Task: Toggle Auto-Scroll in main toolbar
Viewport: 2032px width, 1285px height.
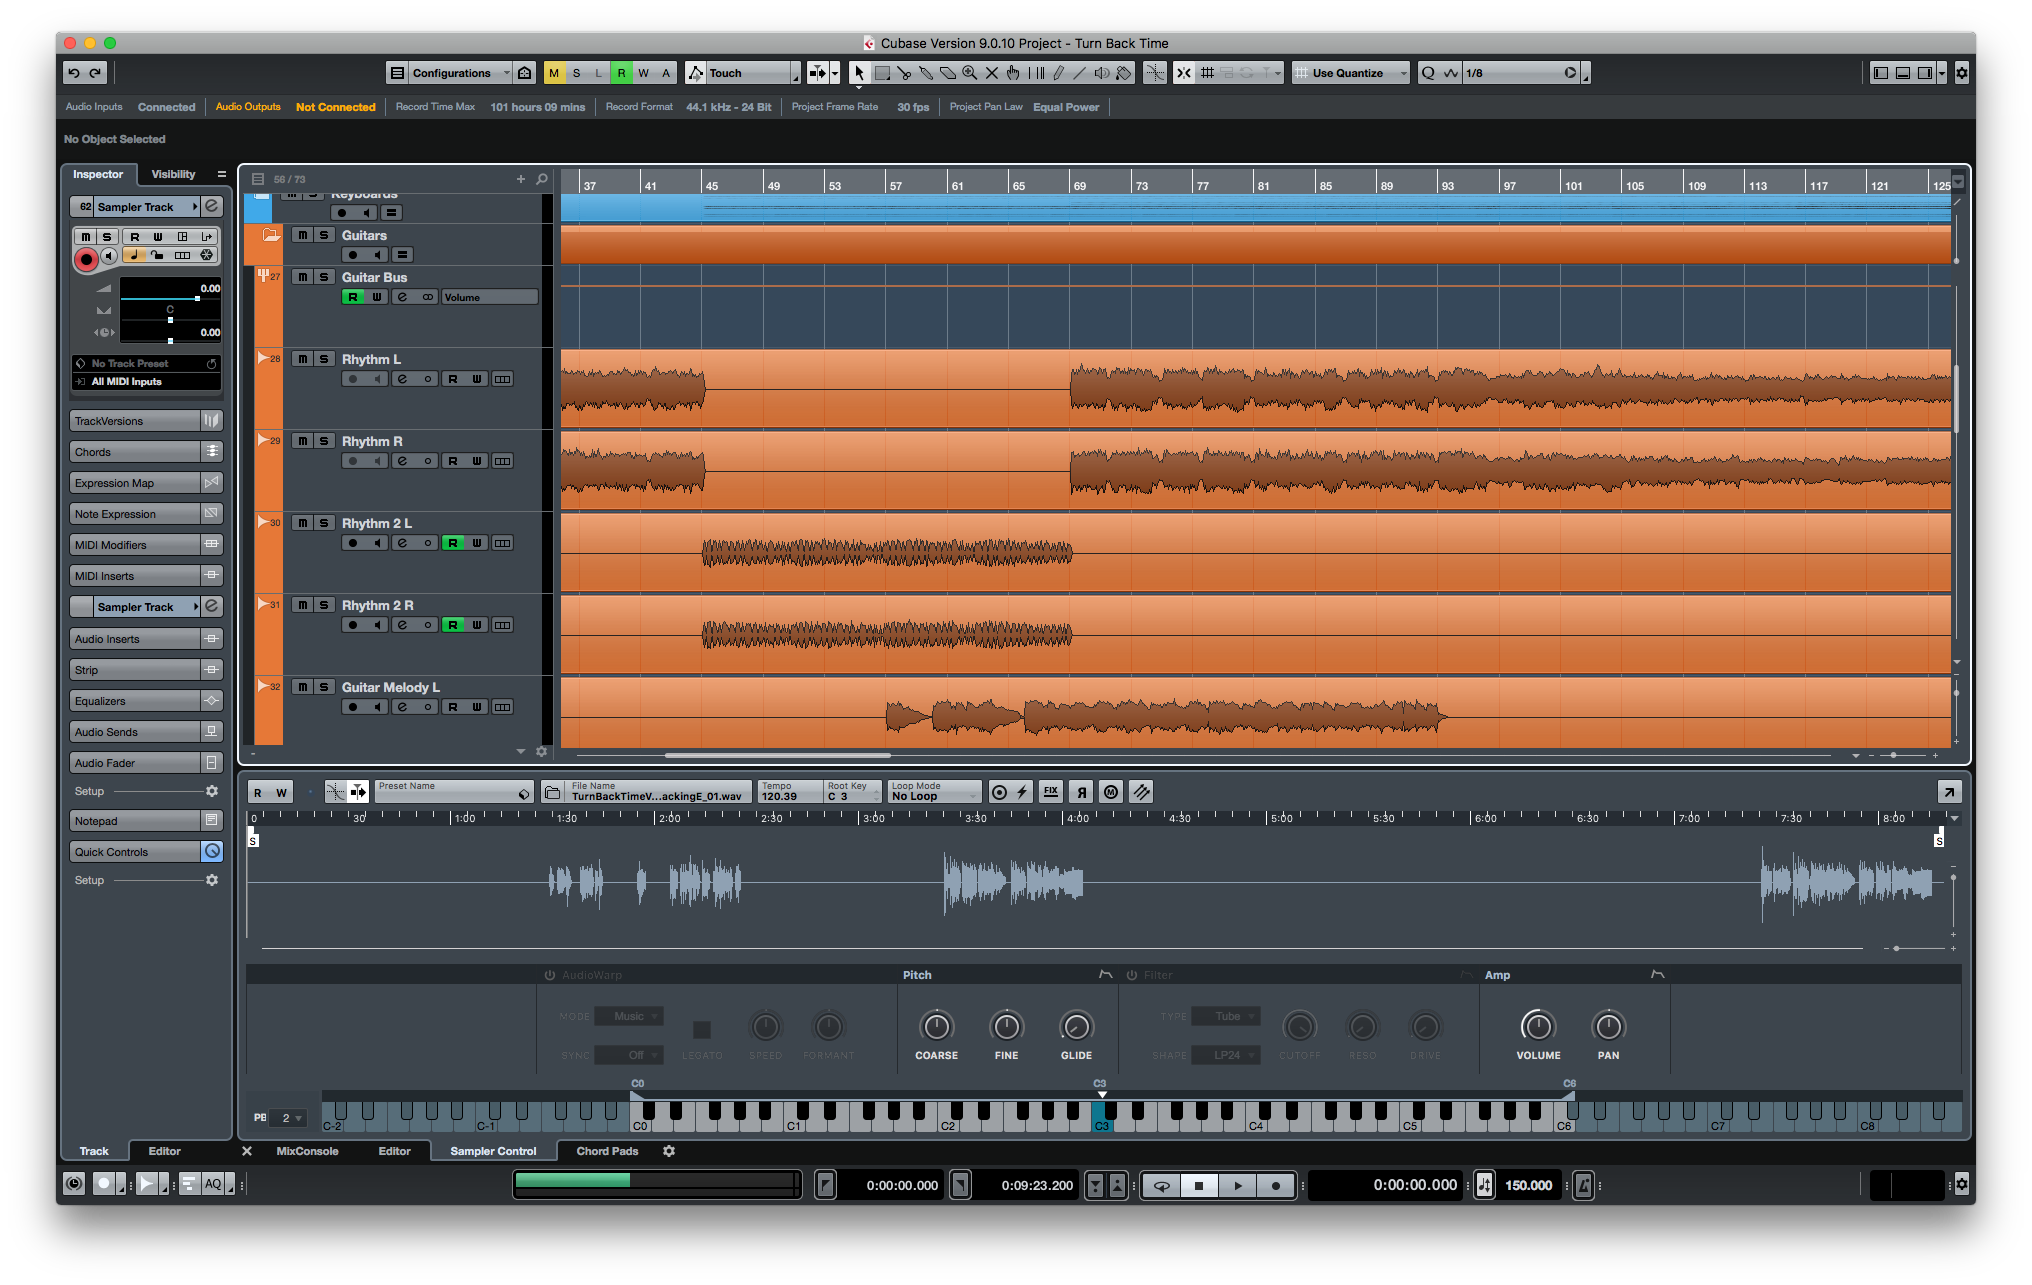Action: [818, 73]
